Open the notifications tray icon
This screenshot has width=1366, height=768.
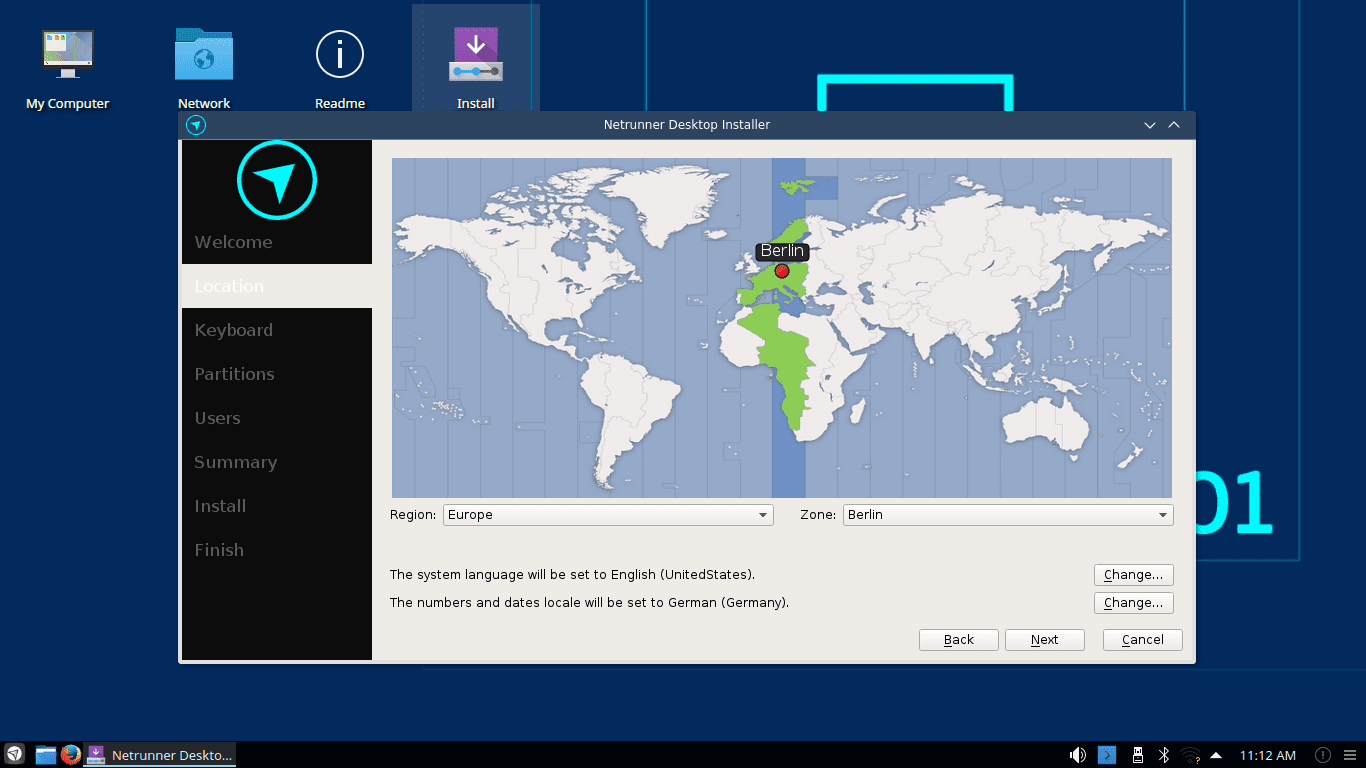click(1323, 755)
